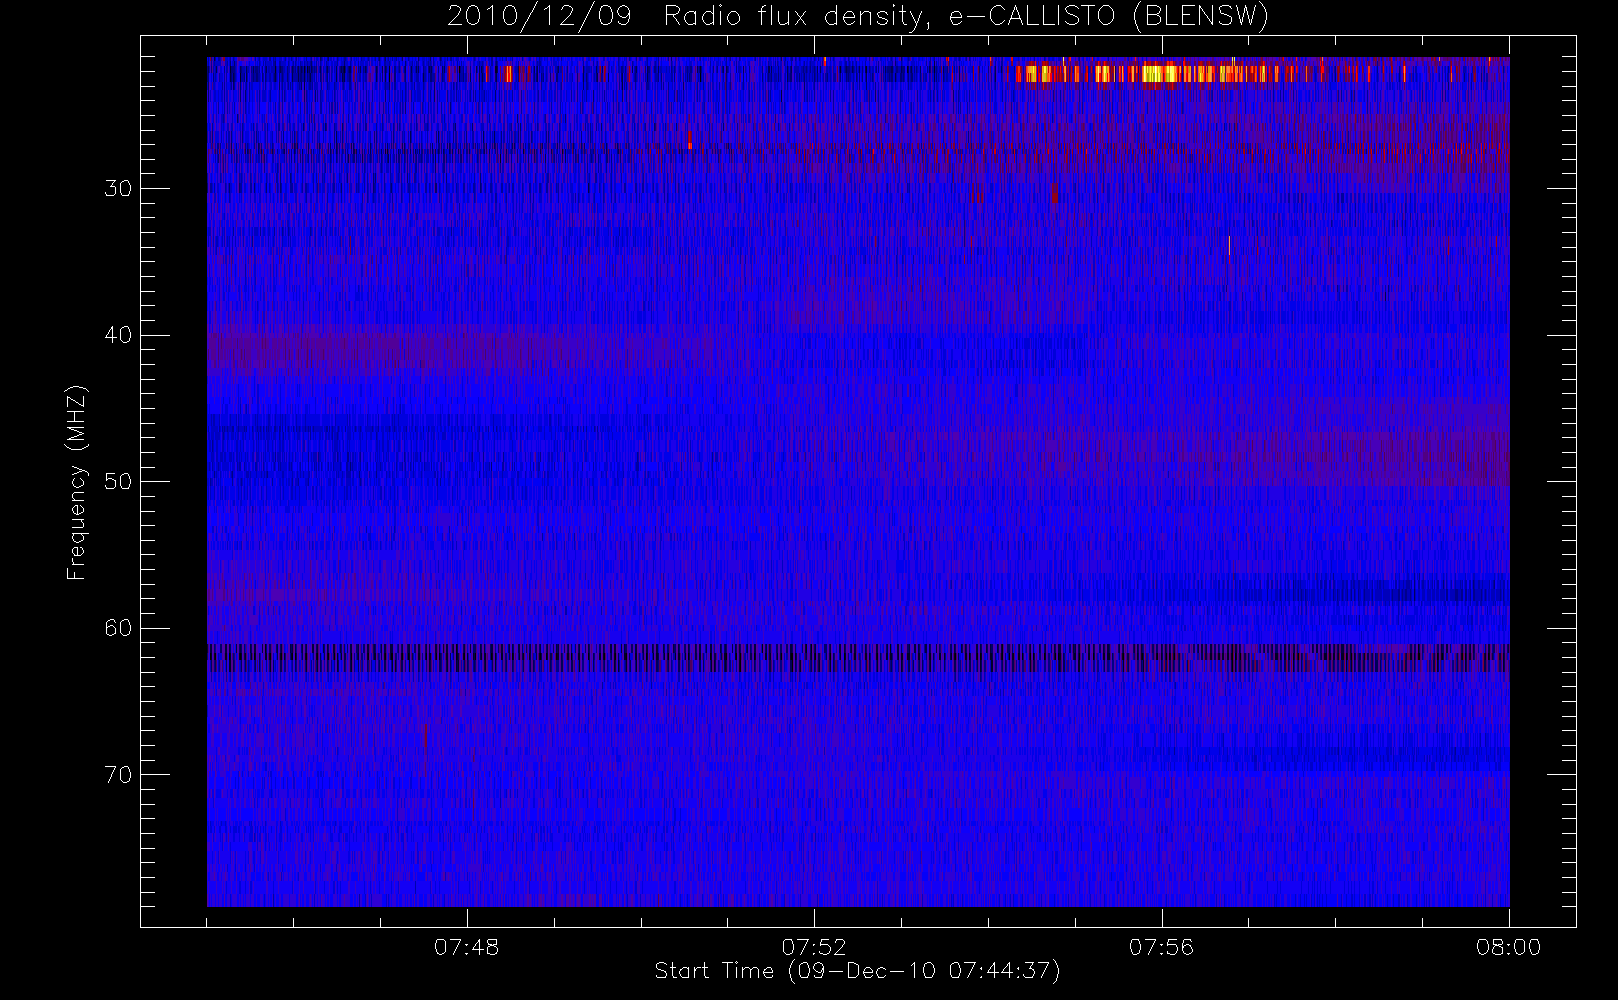This screenshot has height=1000, width=1618.
Task: Click the bright yellow burst near 07:56
Action: tap(1160, 74)
